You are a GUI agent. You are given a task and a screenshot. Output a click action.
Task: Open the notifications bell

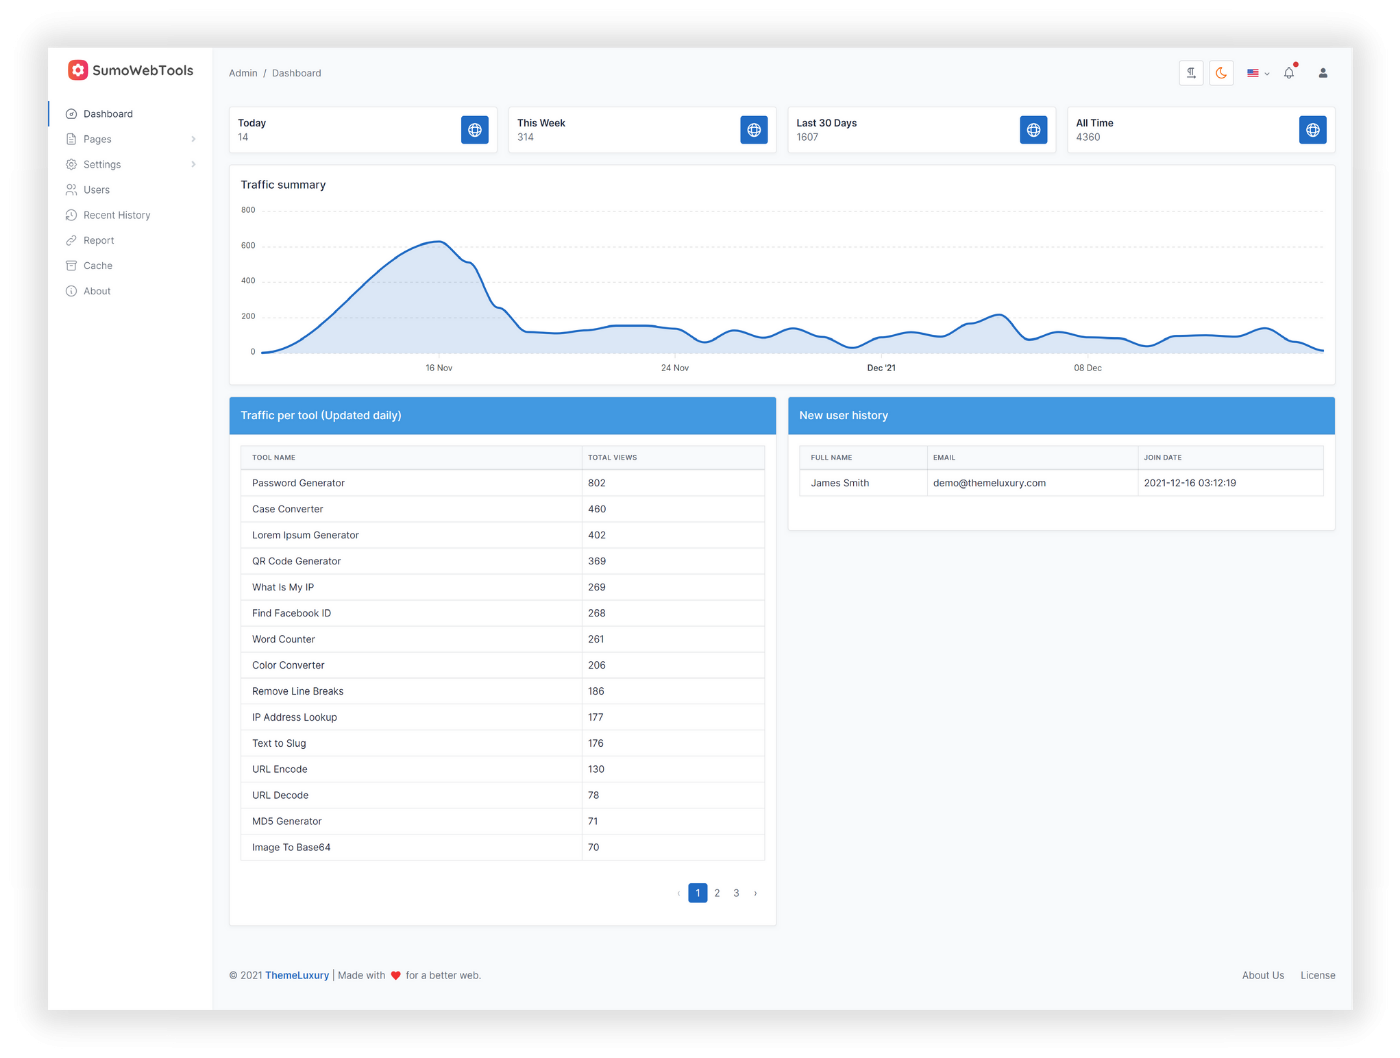pos(1290,72)
